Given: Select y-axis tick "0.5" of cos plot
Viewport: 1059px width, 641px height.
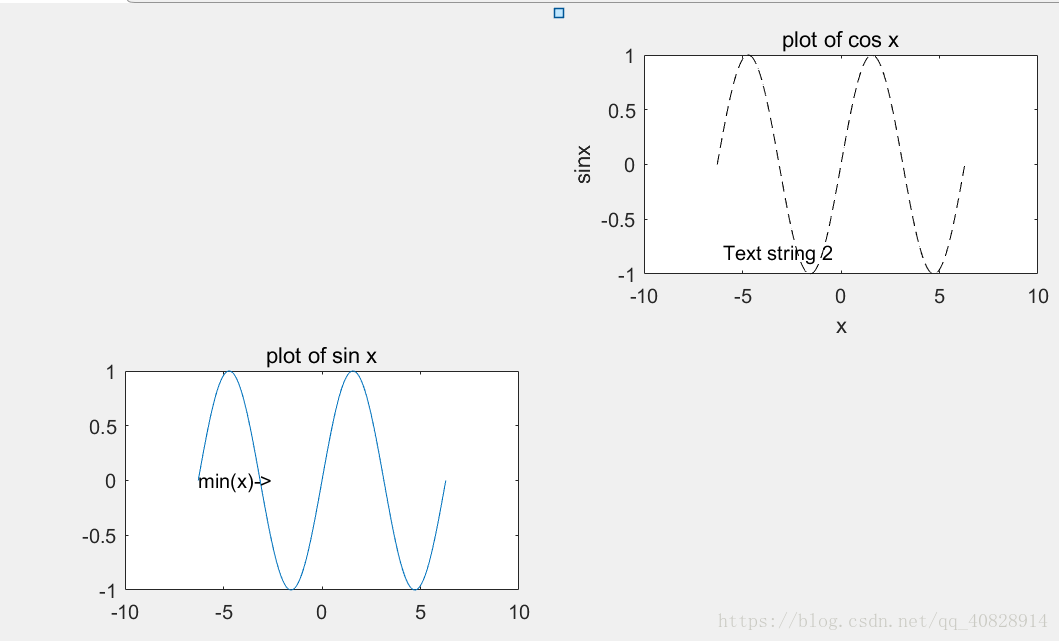Looking at the screenshot, I should 622,111.
